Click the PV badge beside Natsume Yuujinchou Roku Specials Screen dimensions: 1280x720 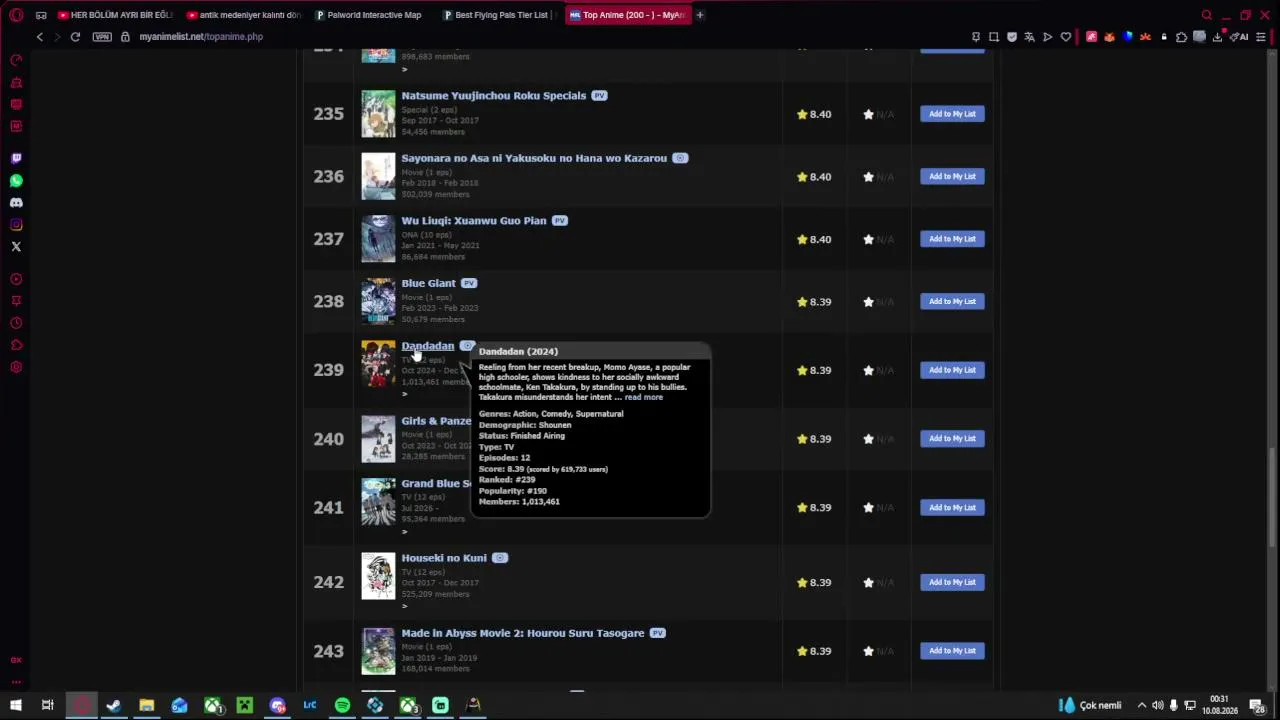point(599,96)
